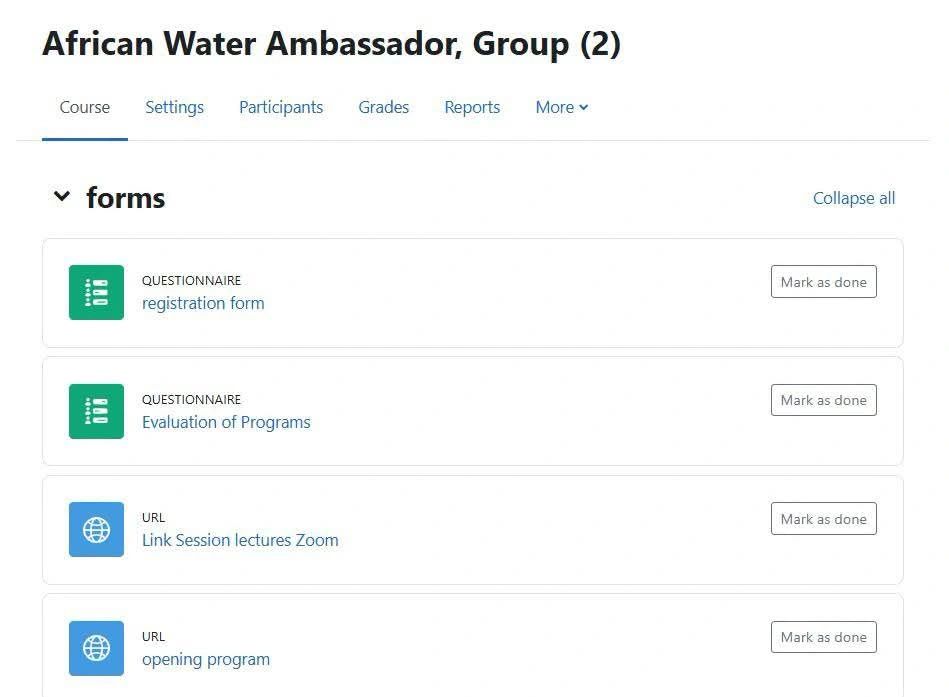Viewport: 949px width, 697px height.
Task: Mark Evaluation of Programs as done
Action: click(x=823, y=400)
